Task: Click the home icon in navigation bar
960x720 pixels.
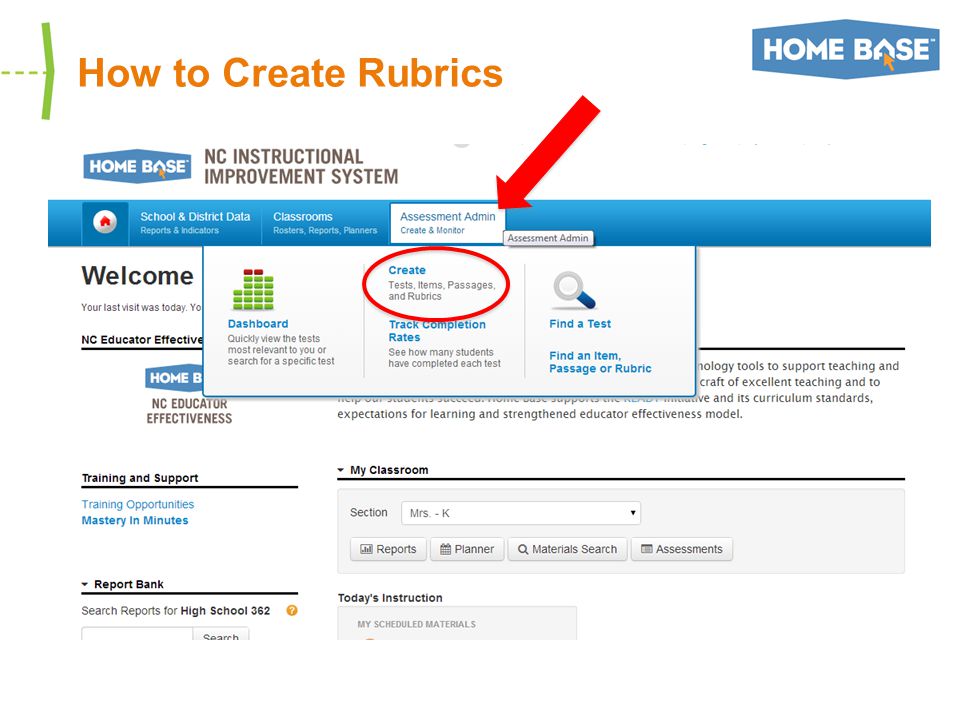Action: click(105, 222)
